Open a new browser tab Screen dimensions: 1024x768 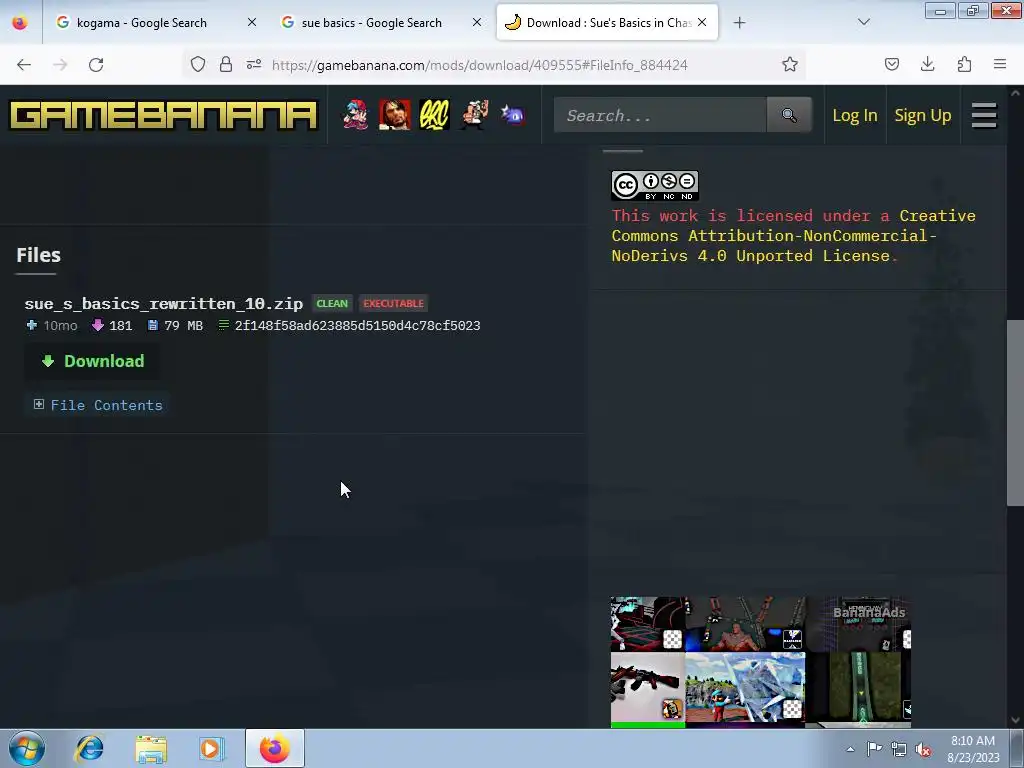739,23
